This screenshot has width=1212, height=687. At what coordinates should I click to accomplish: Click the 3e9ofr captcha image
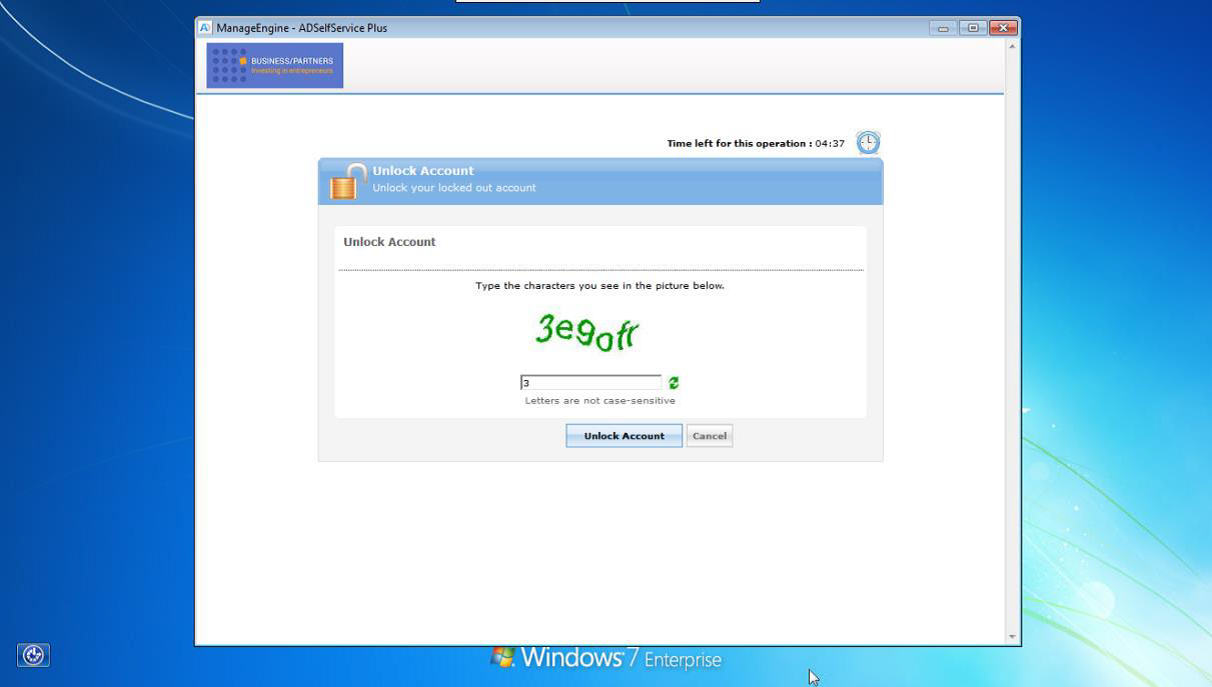pos(587,332)
